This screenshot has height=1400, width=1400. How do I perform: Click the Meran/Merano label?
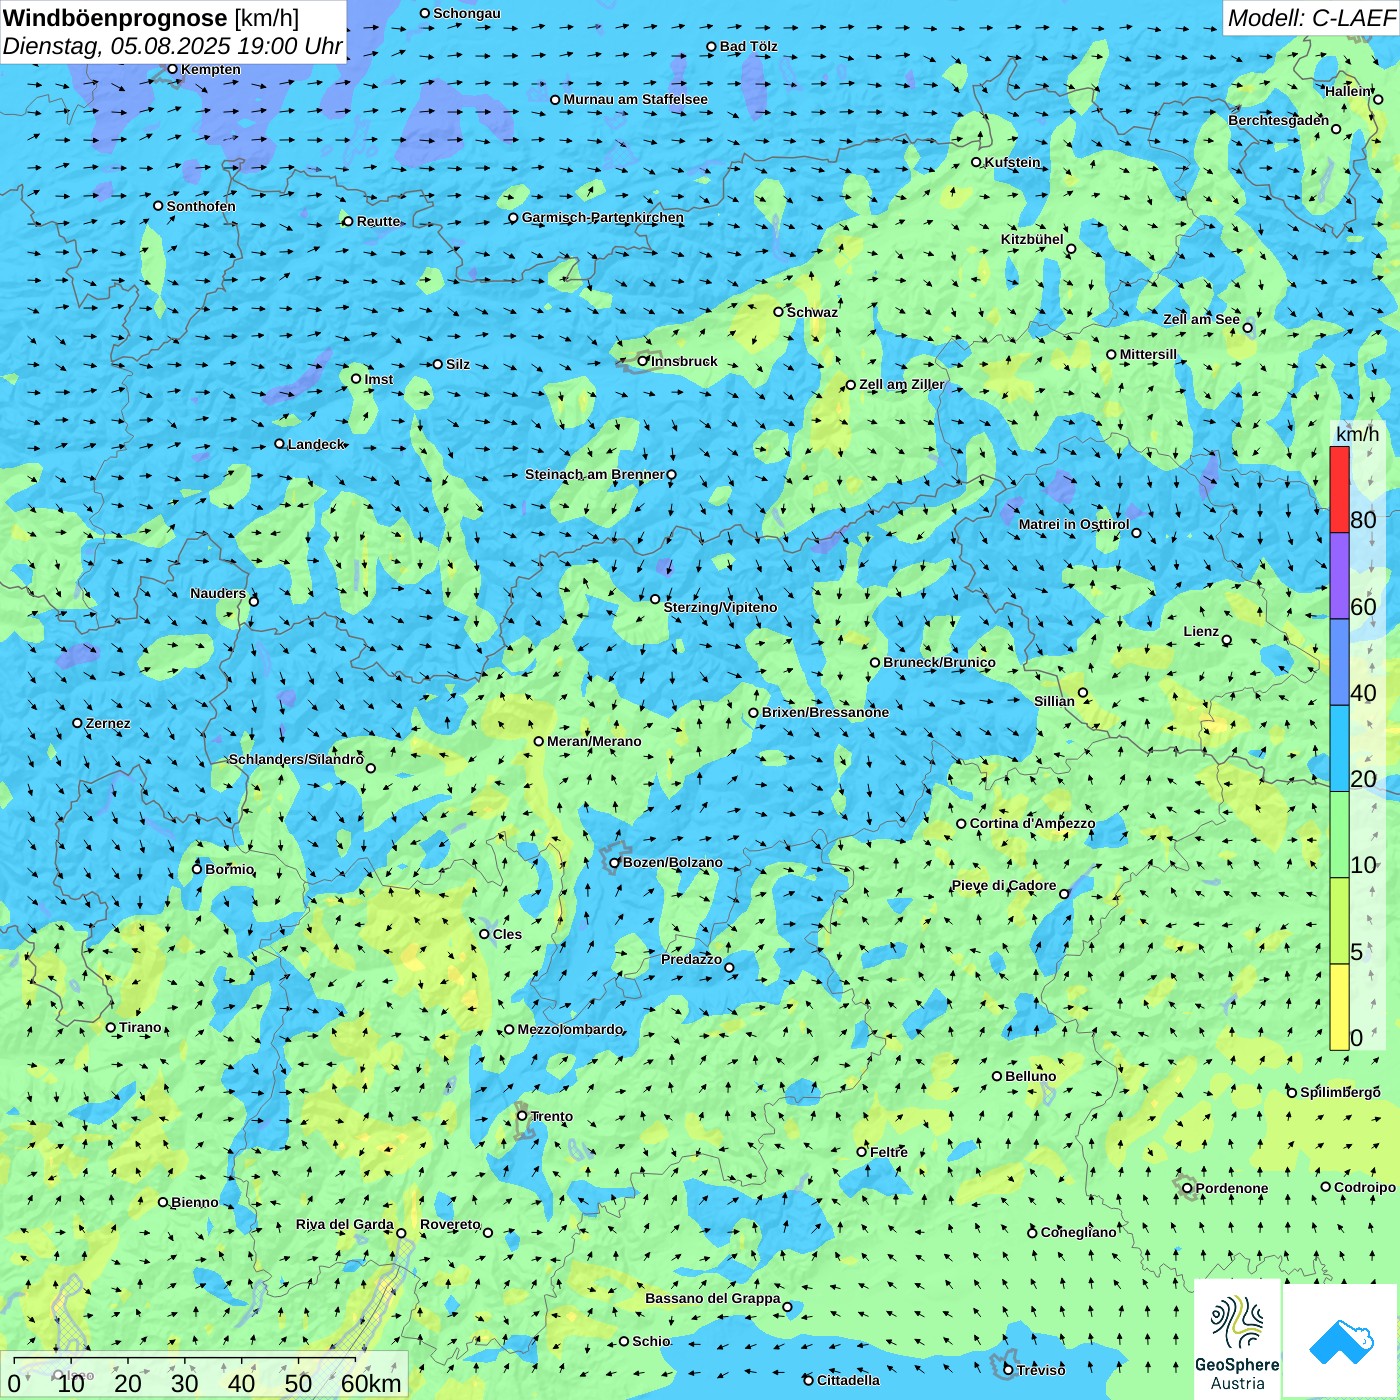pyautogui.click(x=594, y=741)
